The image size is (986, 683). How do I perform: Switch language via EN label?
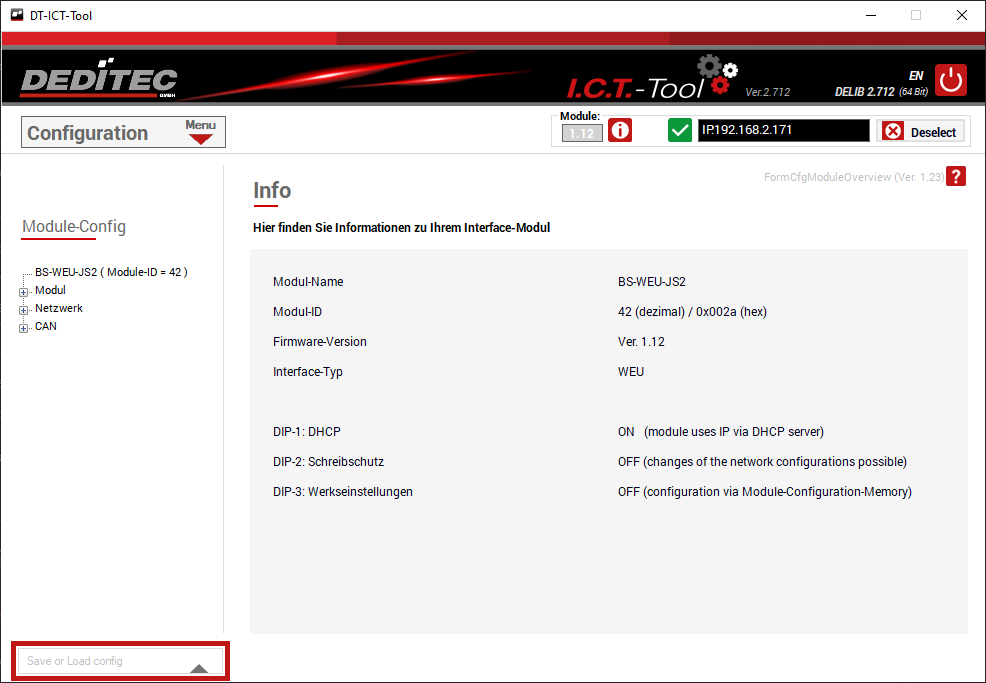pos(915,75)
